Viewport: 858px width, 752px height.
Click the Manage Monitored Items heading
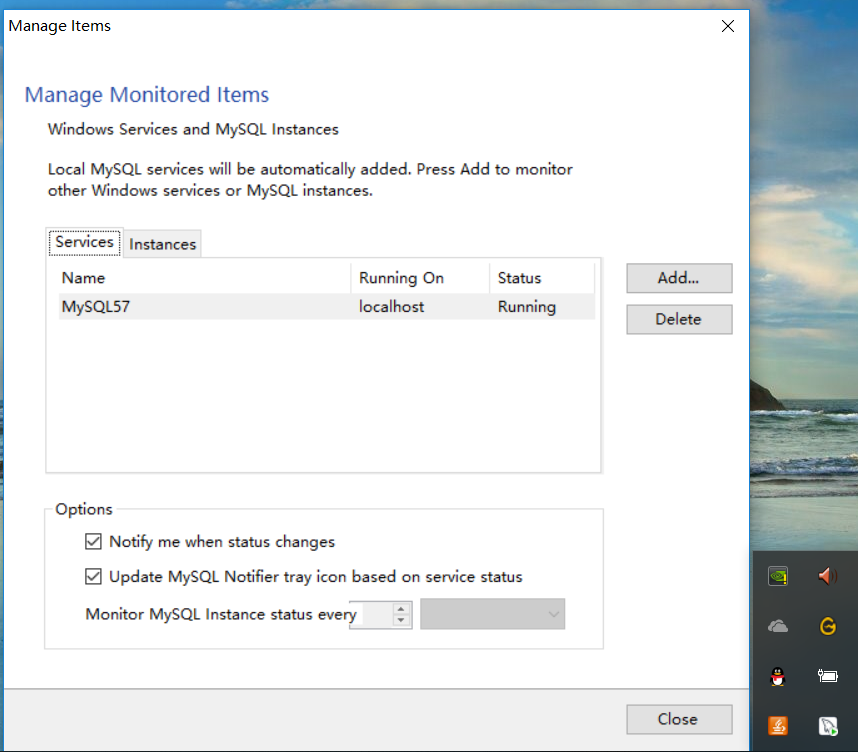pos(147,95)
